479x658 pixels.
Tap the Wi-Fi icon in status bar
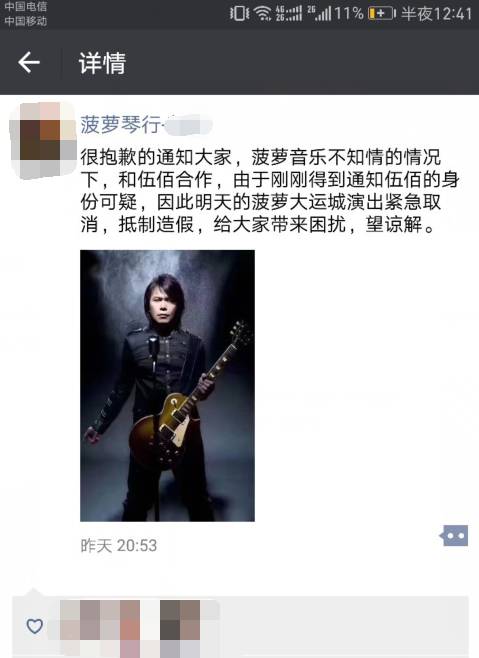(263, 13)
